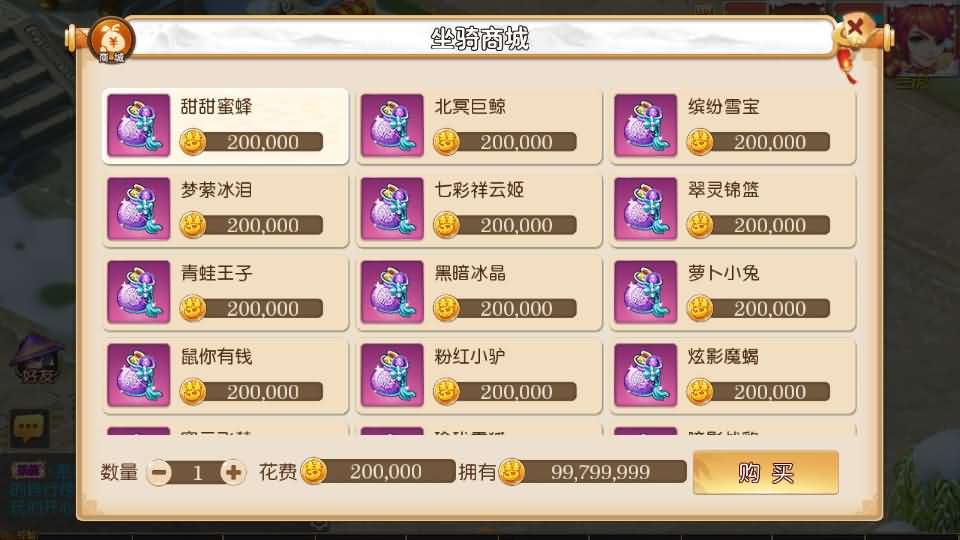This screenshot has width=960, height=540.
Task: Select the 甜甜蜜蜂 mount bag icon
Action: click(138, 126)
